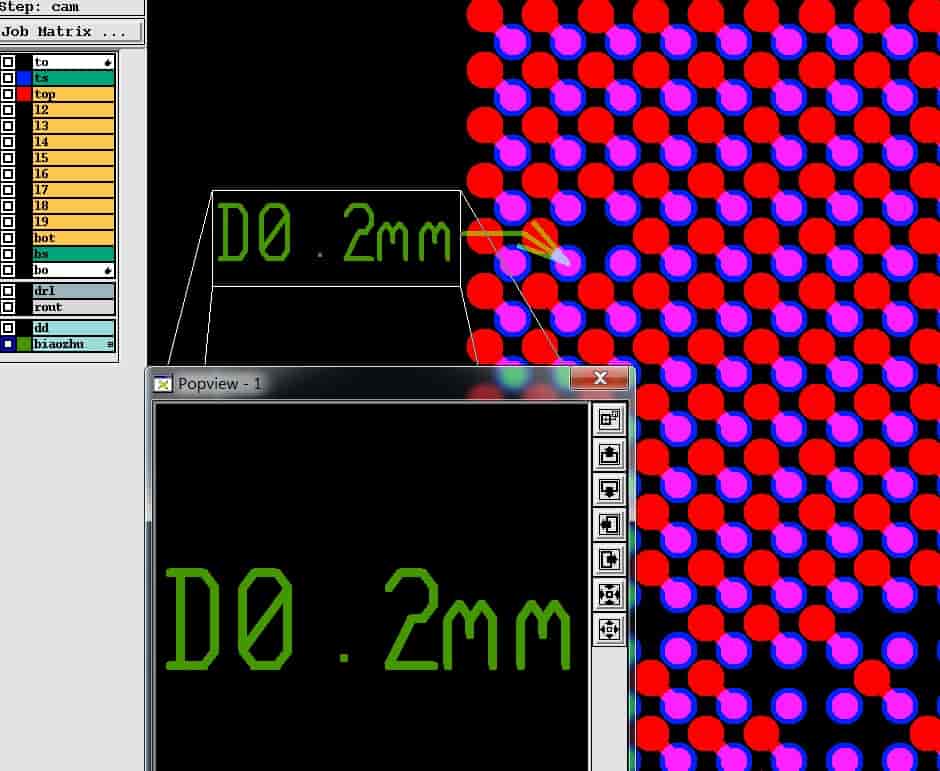Screen dimensions: 940x771
Task: Toggle display checkbox for layer 15
Action: pyautogui.click(x=8, y=158)
